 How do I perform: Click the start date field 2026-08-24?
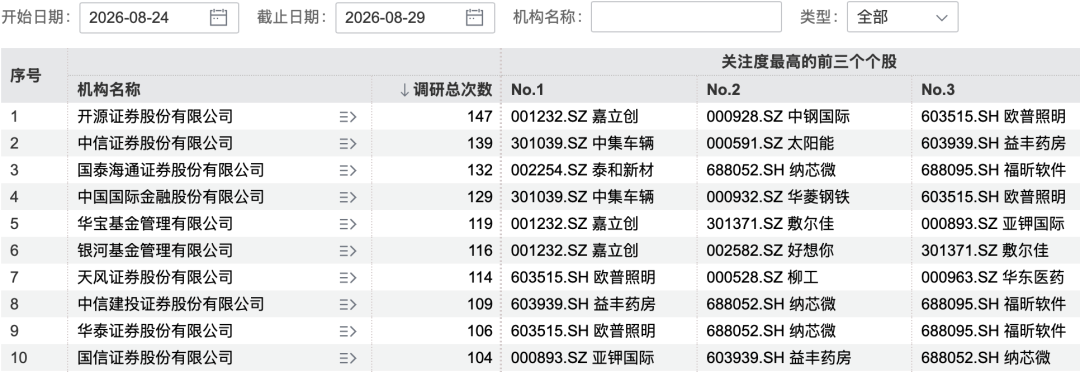[x=159, y=17]
